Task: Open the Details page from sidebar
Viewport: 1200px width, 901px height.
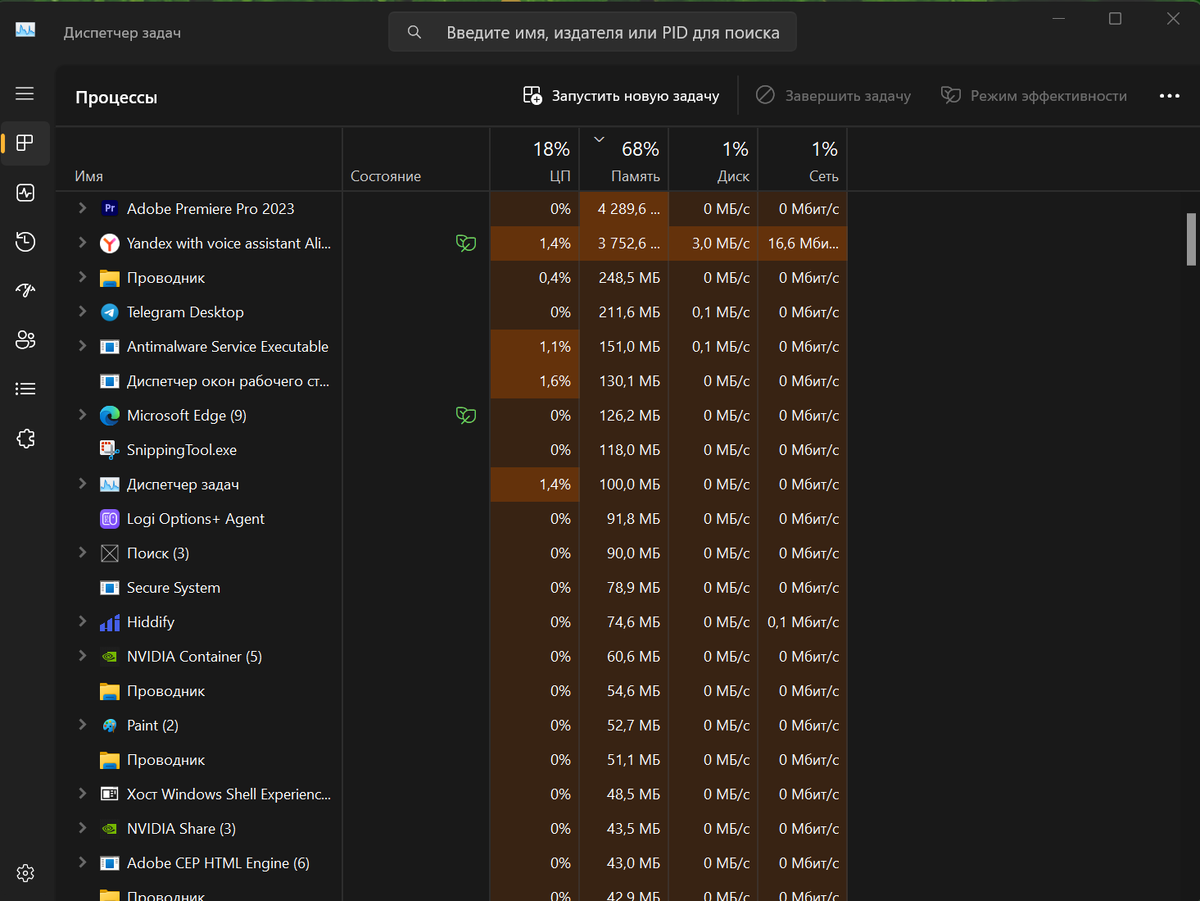Action: coord(25,388)
